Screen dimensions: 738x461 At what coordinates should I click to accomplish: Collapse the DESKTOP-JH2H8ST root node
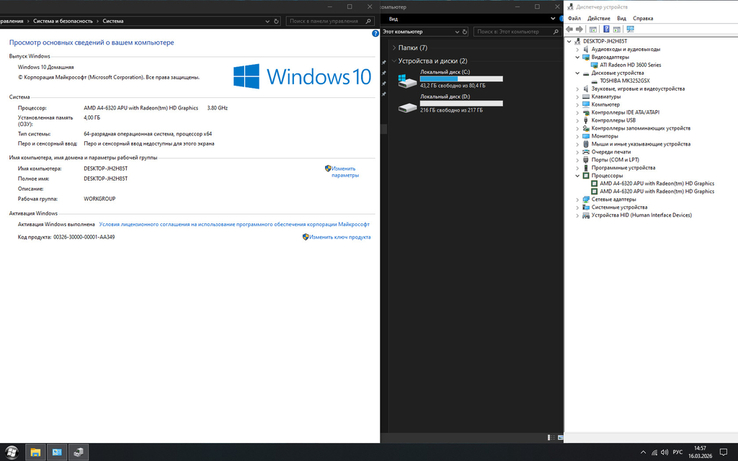tap(569, 41)
